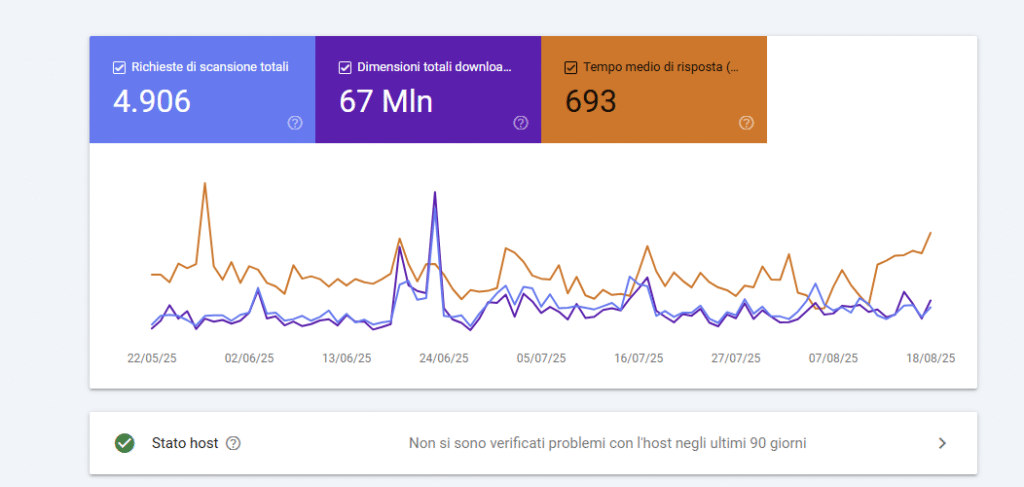Select the purple 67 Mln metric card

[428, 100]
